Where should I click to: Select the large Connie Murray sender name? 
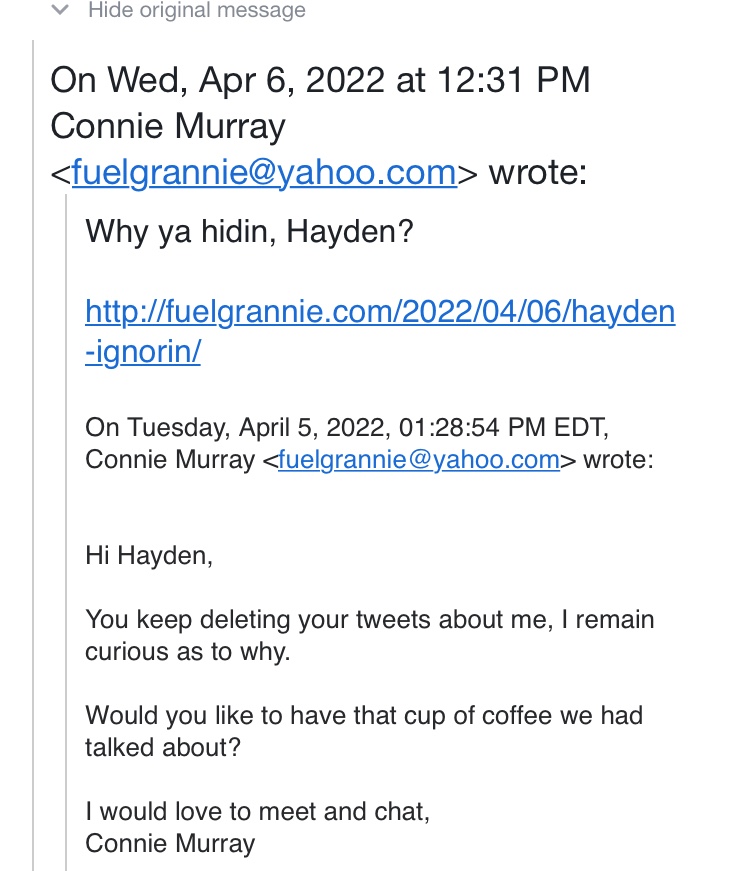(168, 126)
